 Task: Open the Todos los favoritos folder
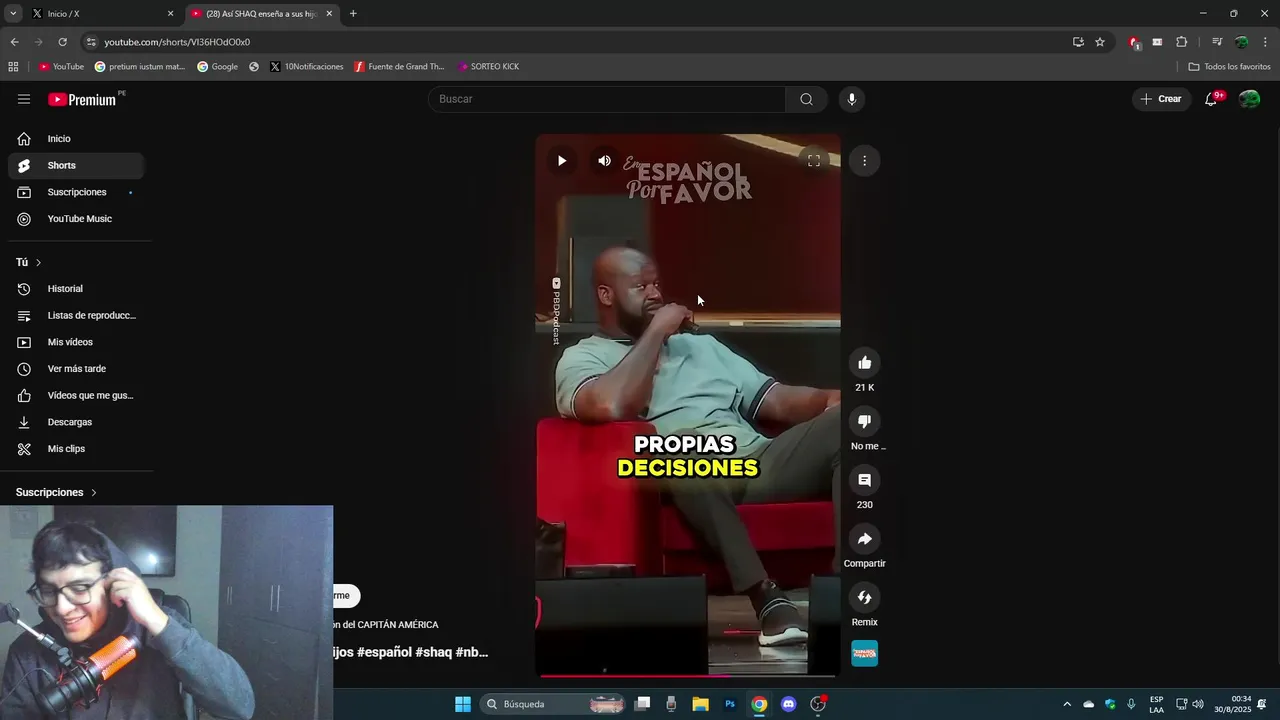point(1229,67)
